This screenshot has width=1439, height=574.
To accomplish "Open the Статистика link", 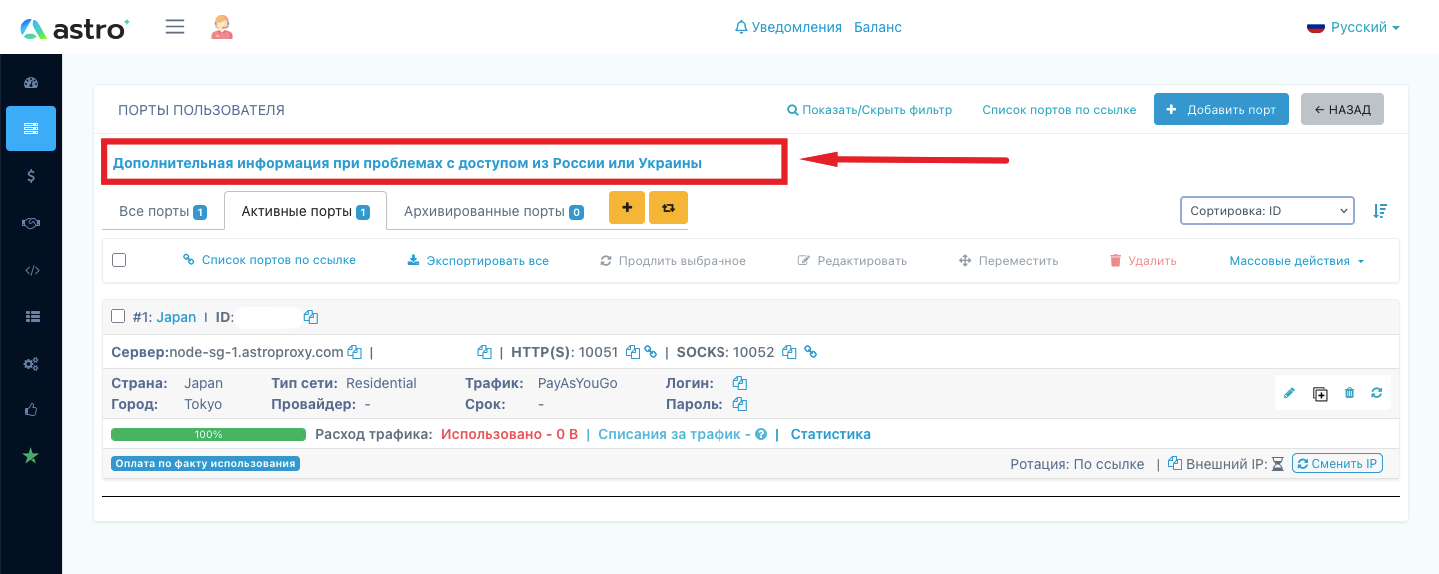I will pos(830,434).
